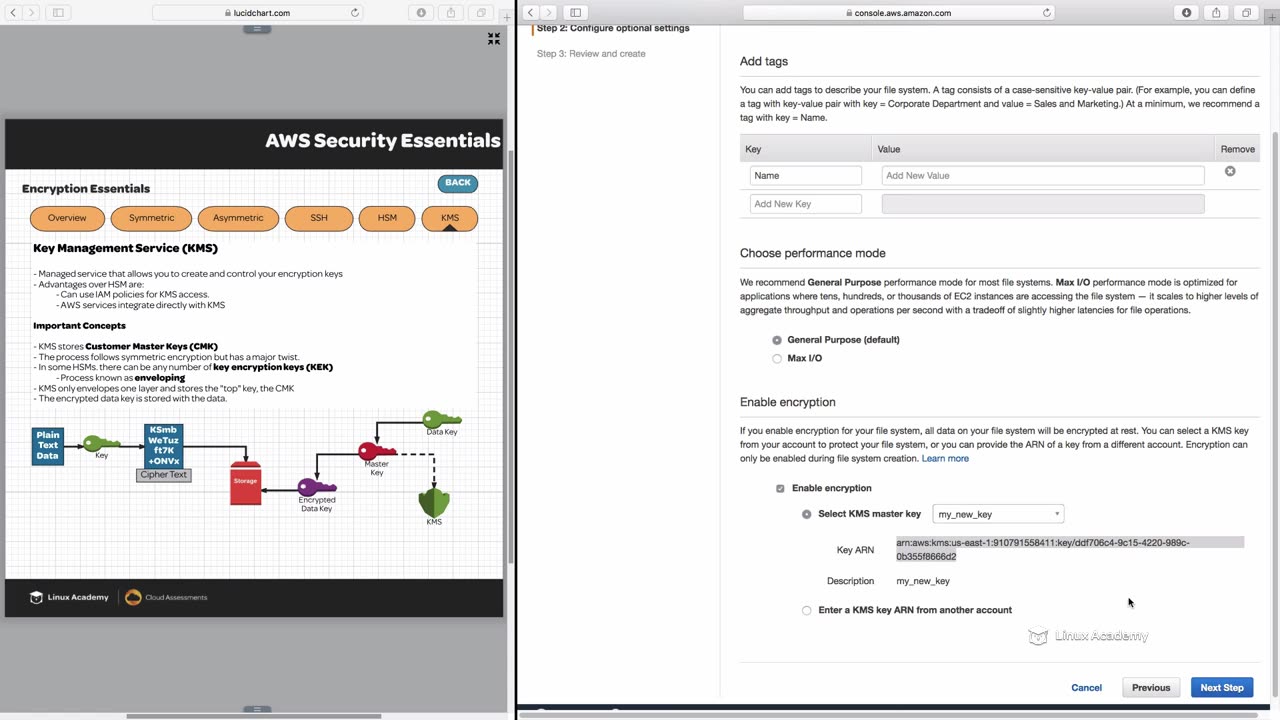Follow the Learn more link about encryption
Image resolution: width=1280 pixels, height=720 pixels.
click(945, 459)
